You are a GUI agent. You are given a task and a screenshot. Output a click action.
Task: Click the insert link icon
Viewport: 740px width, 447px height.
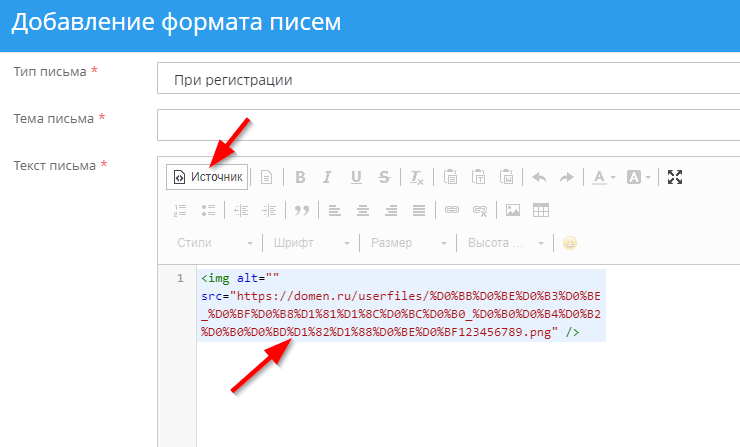tap(452, 210)
